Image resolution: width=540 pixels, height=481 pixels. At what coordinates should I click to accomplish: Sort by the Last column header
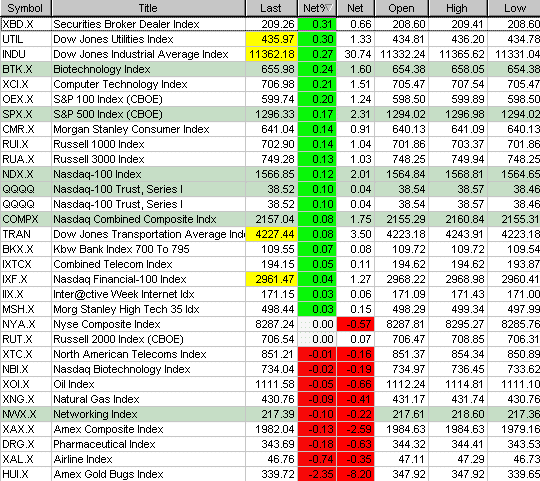271,8
